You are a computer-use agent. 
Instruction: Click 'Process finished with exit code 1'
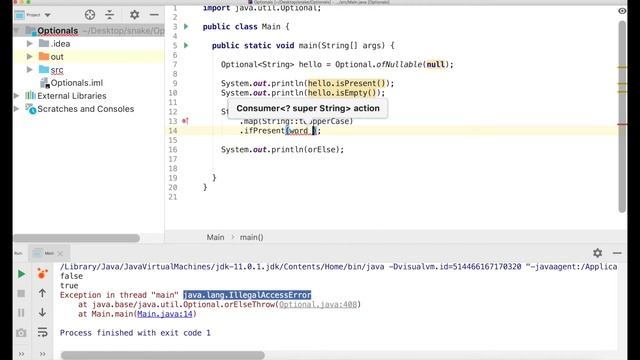coord(135,333)
